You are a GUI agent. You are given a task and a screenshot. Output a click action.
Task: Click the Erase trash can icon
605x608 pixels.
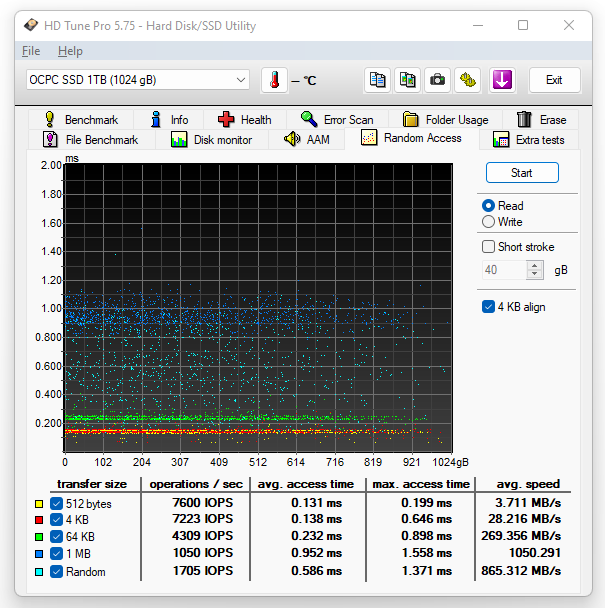[x=524, y=119]
